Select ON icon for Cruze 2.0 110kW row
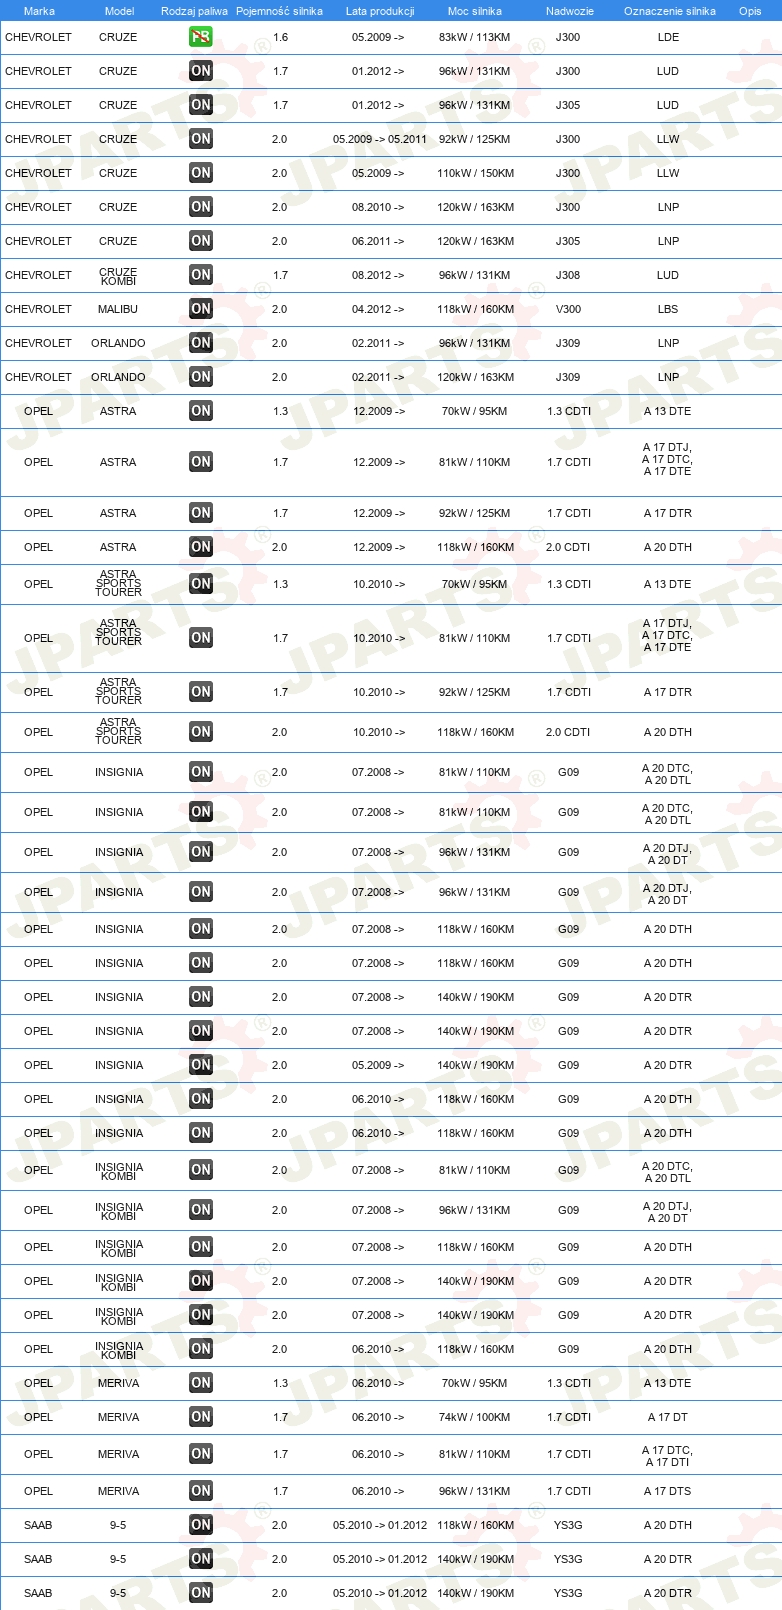782x1610 pixels. coord(201,173)
